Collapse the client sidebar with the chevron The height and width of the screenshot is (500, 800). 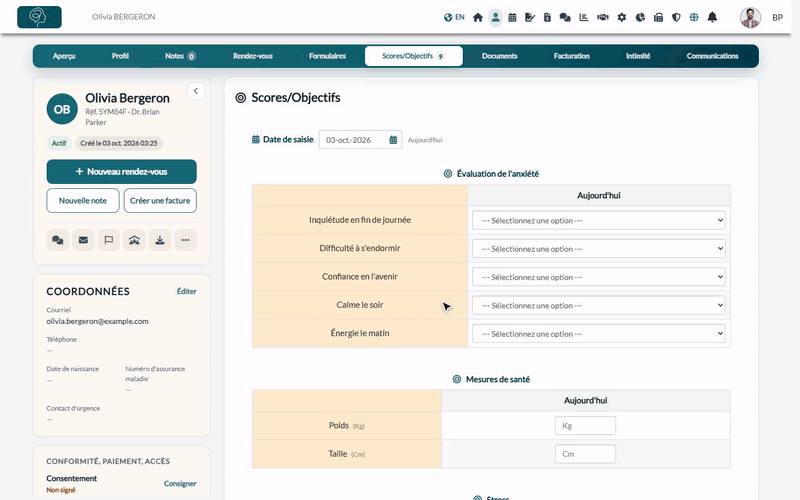196,91
